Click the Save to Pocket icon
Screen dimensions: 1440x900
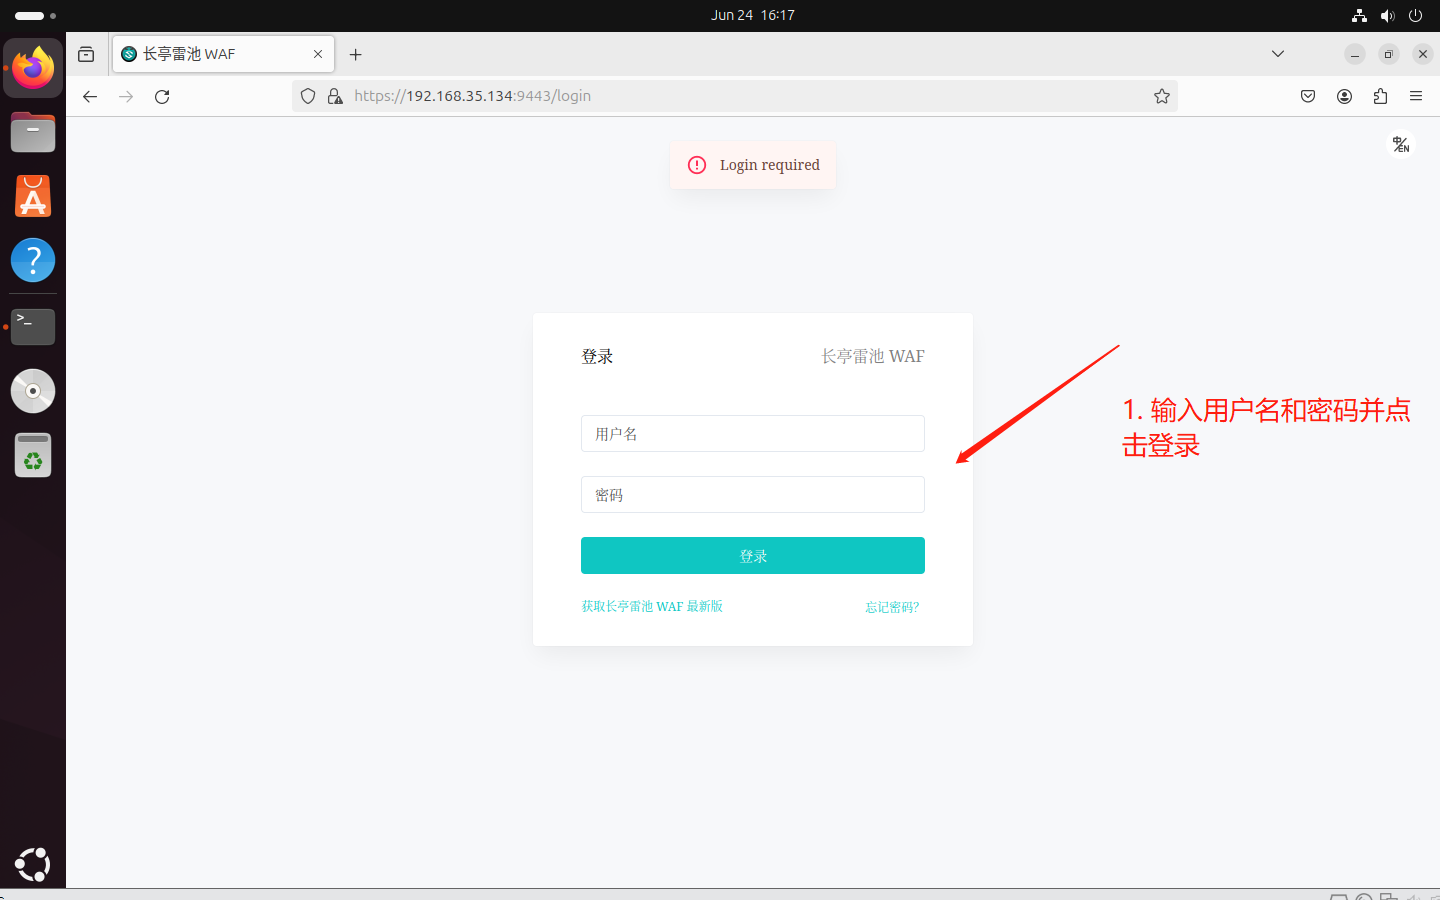pyautogui.click(x=1308, y=96)
